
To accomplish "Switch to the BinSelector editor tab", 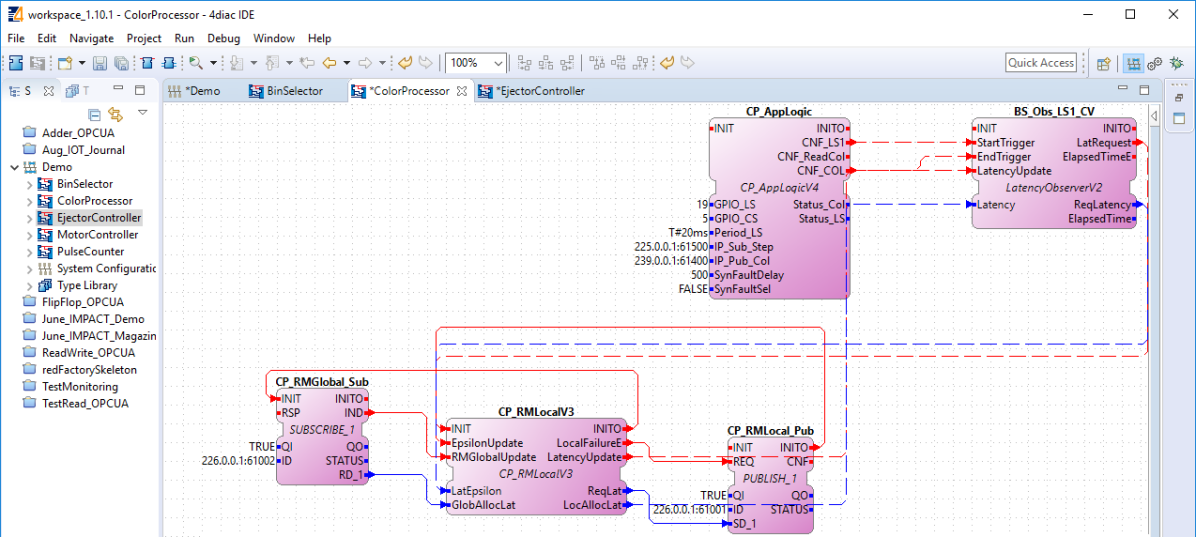I will point(294,91).
